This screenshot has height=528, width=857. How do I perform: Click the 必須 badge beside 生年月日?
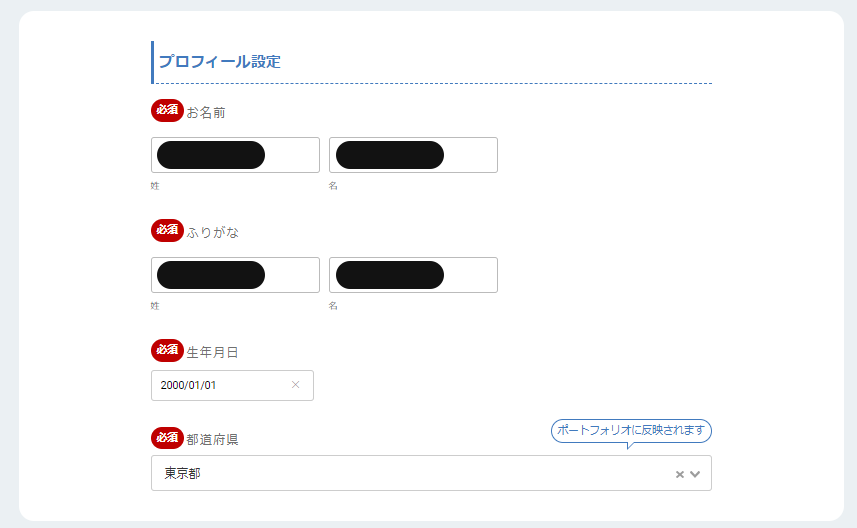(167, 350)
